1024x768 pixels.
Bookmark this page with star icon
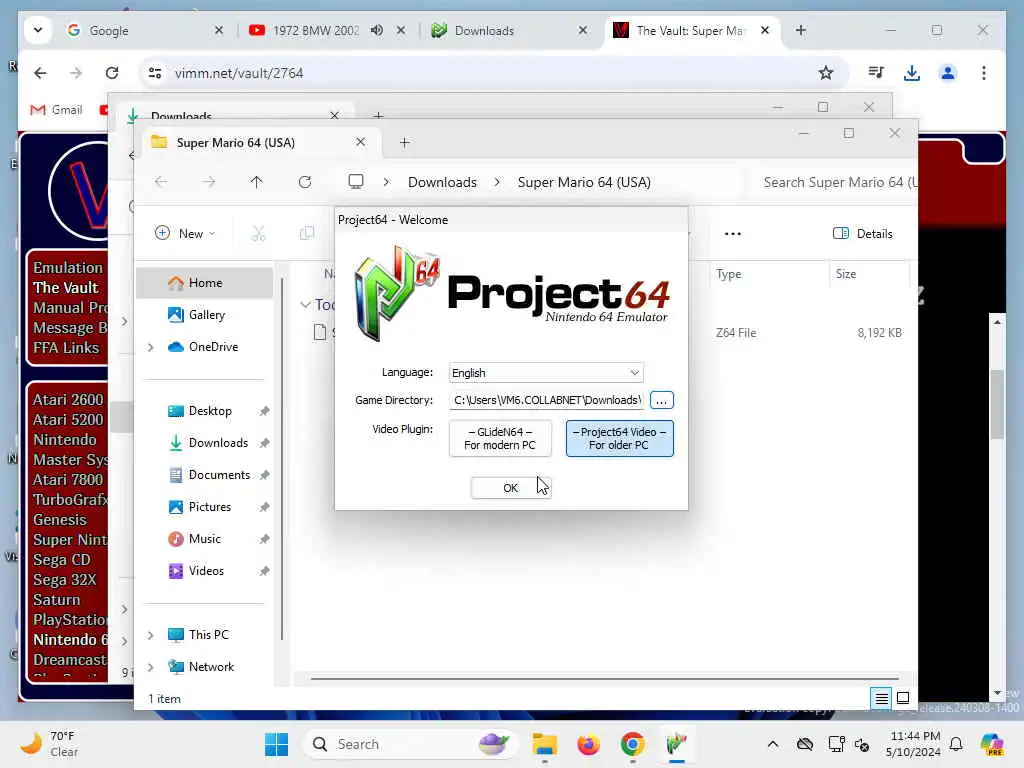(825, 73)
